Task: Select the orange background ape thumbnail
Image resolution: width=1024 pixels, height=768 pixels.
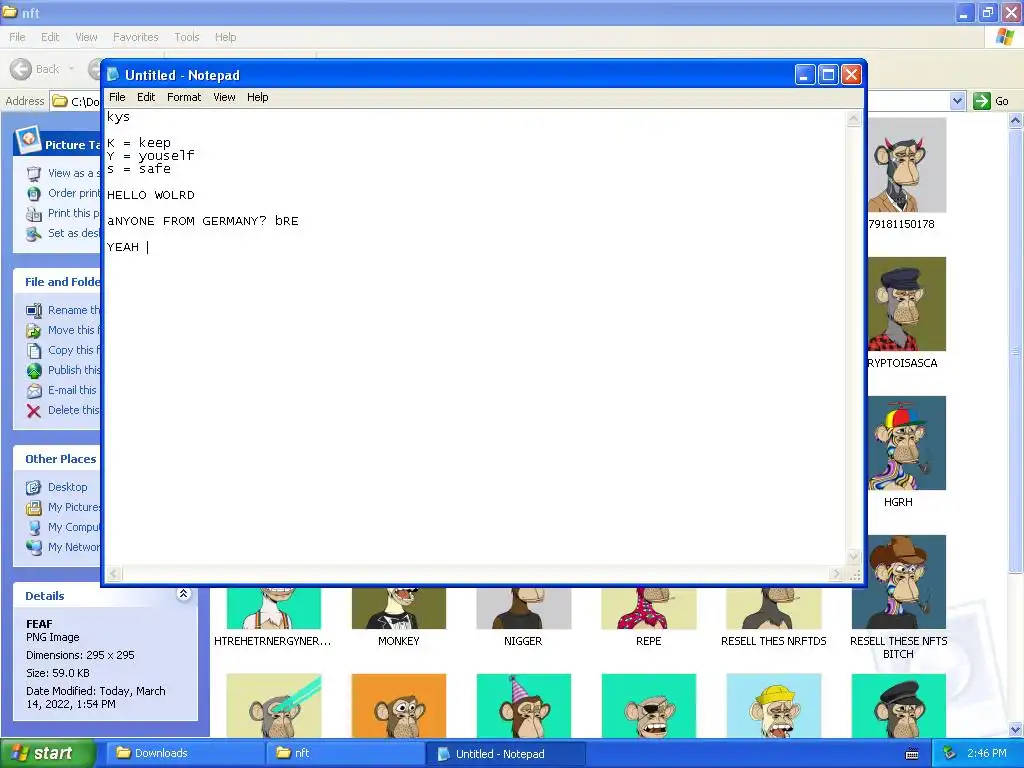Action: click(x=398, y=705)
